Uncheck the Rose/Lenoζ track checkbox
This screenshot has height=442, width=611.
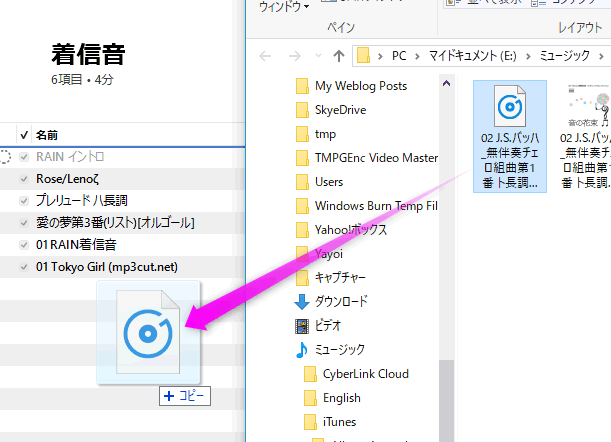tap(24, 178)
